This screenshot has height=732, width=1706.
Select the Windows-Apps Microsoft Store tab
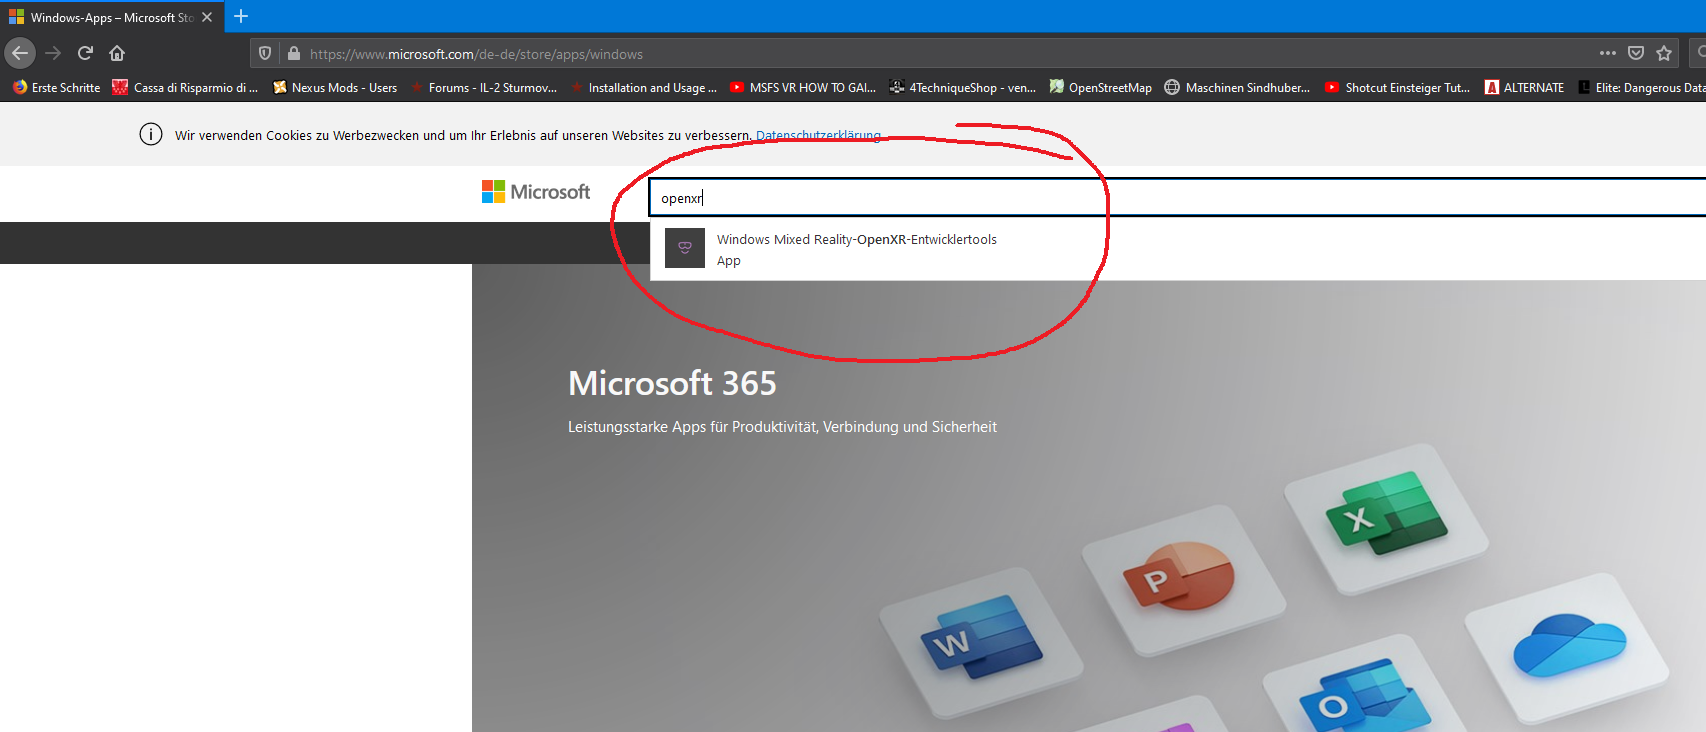pyautogui.click(x=111, y=17)
